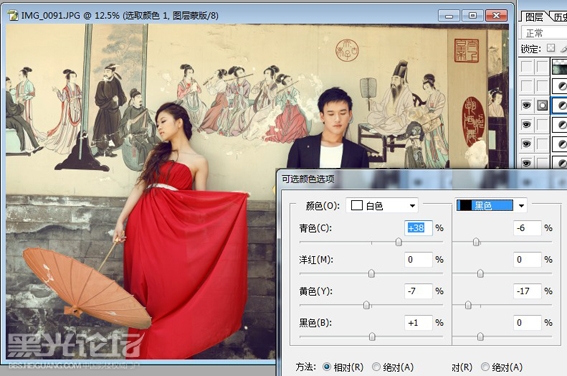Click the lock transparent pixels icon

550,48
